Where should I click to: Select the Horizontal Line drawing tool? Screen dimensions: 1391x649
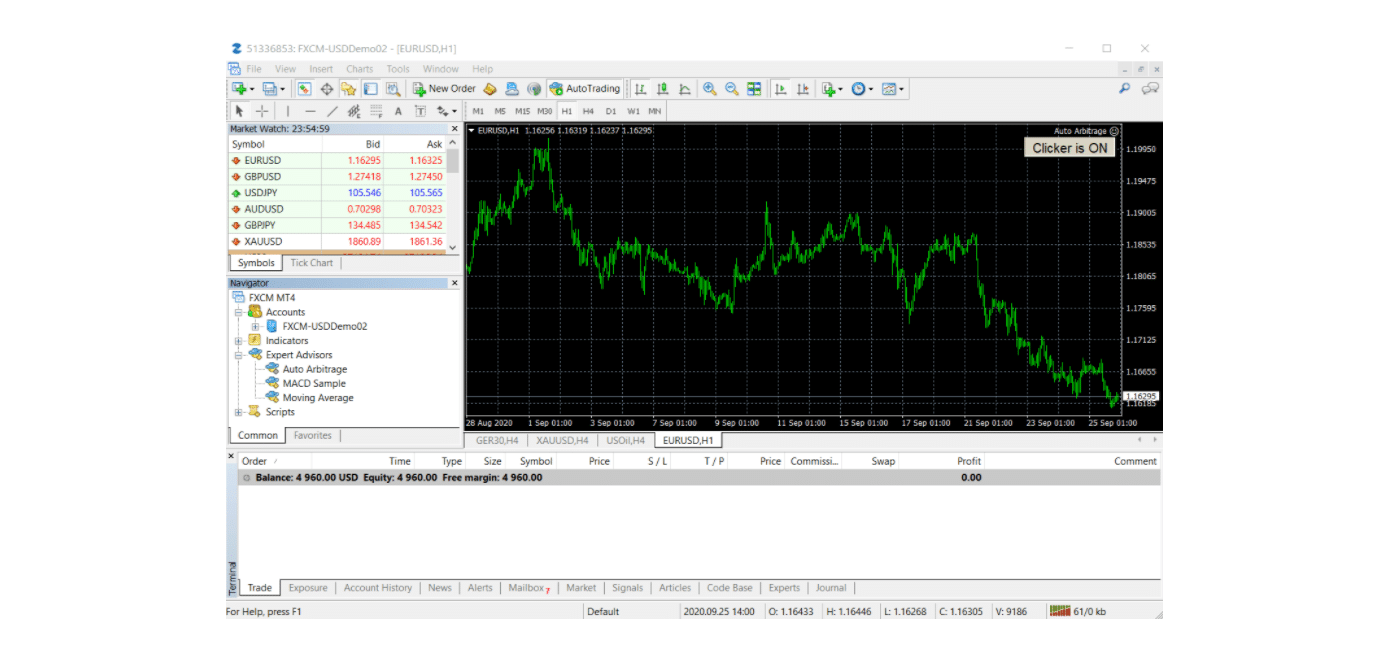[x=310, y=111]
